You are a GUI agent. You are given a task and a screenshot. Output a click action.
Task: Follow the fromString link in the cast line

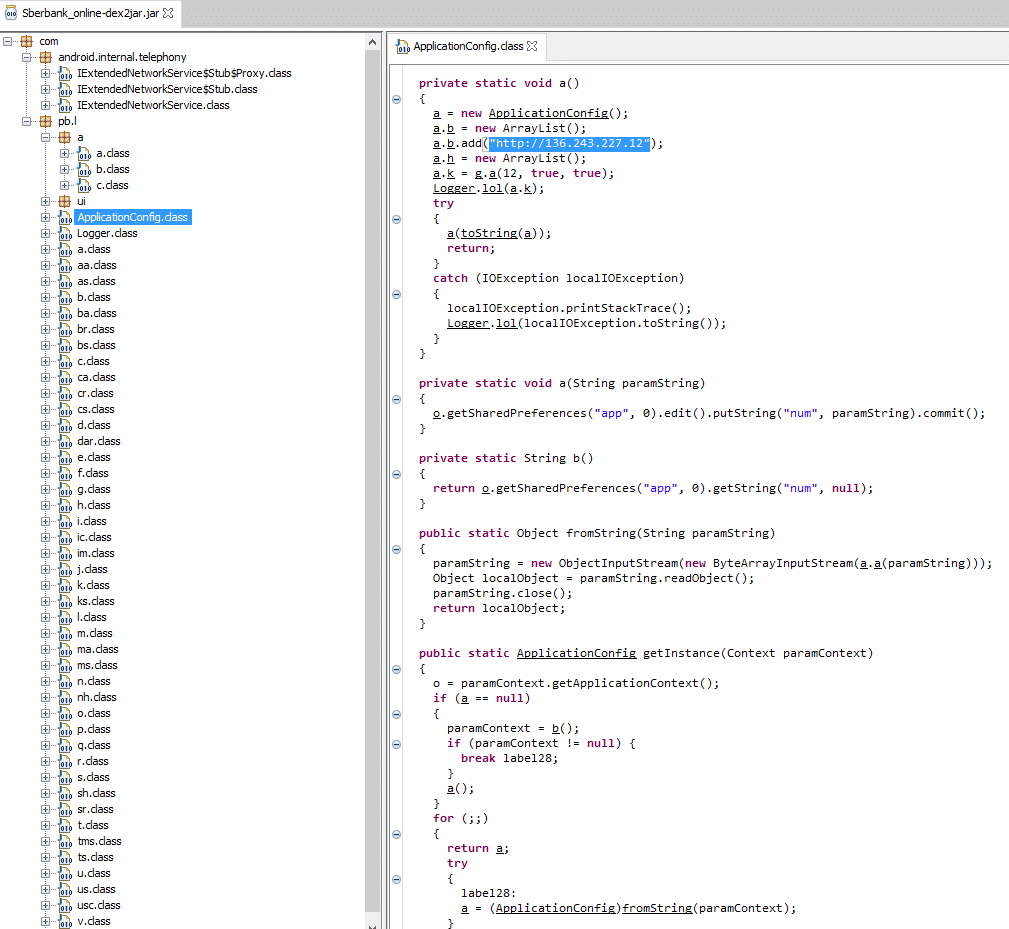[657, 908]
